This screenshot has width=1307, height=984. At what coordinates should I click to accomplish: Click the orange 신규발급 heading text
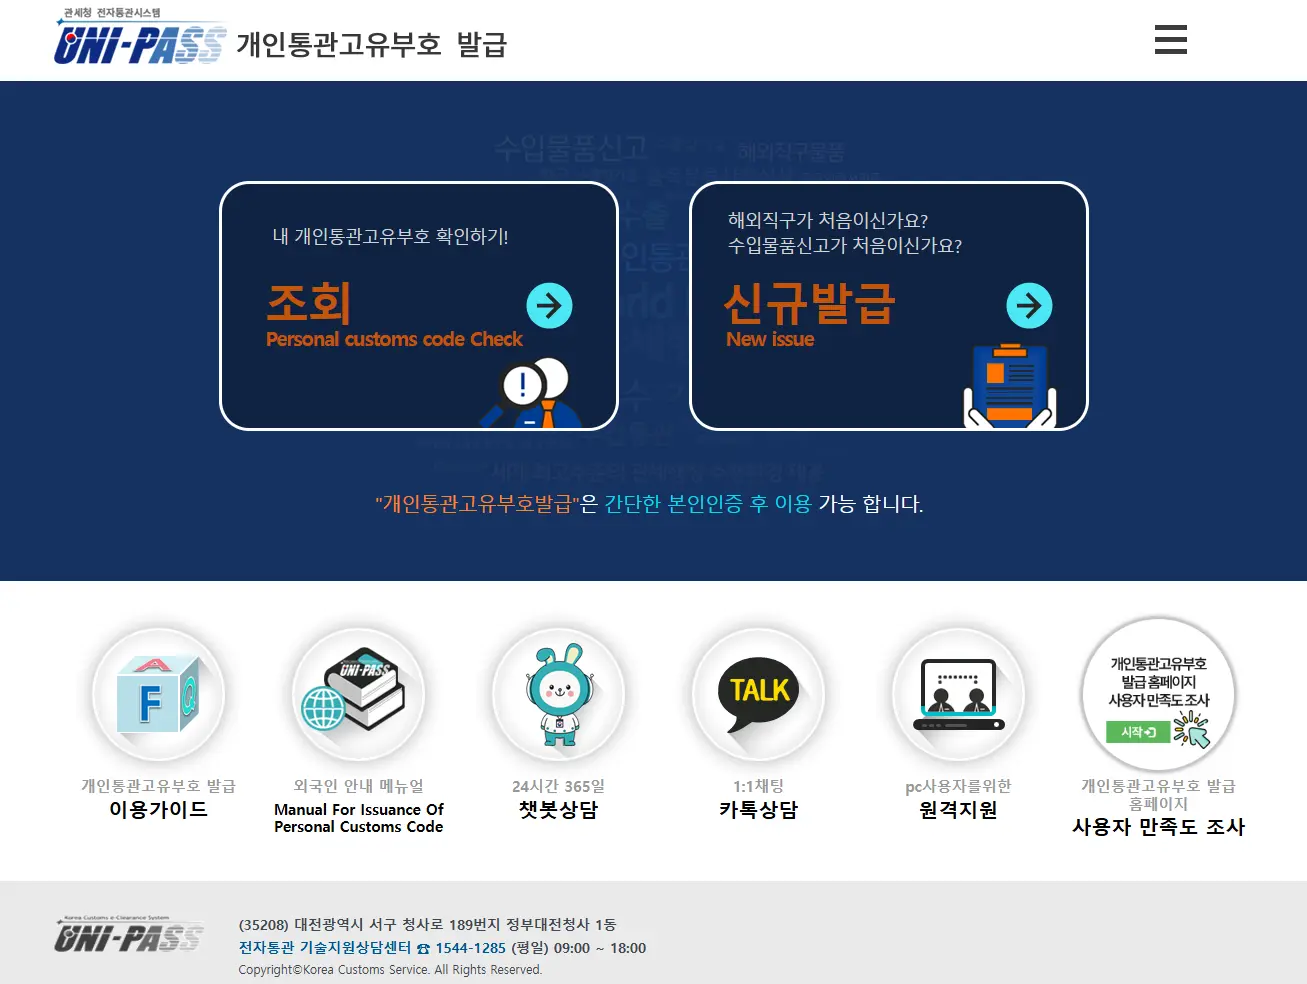point(808,302)
